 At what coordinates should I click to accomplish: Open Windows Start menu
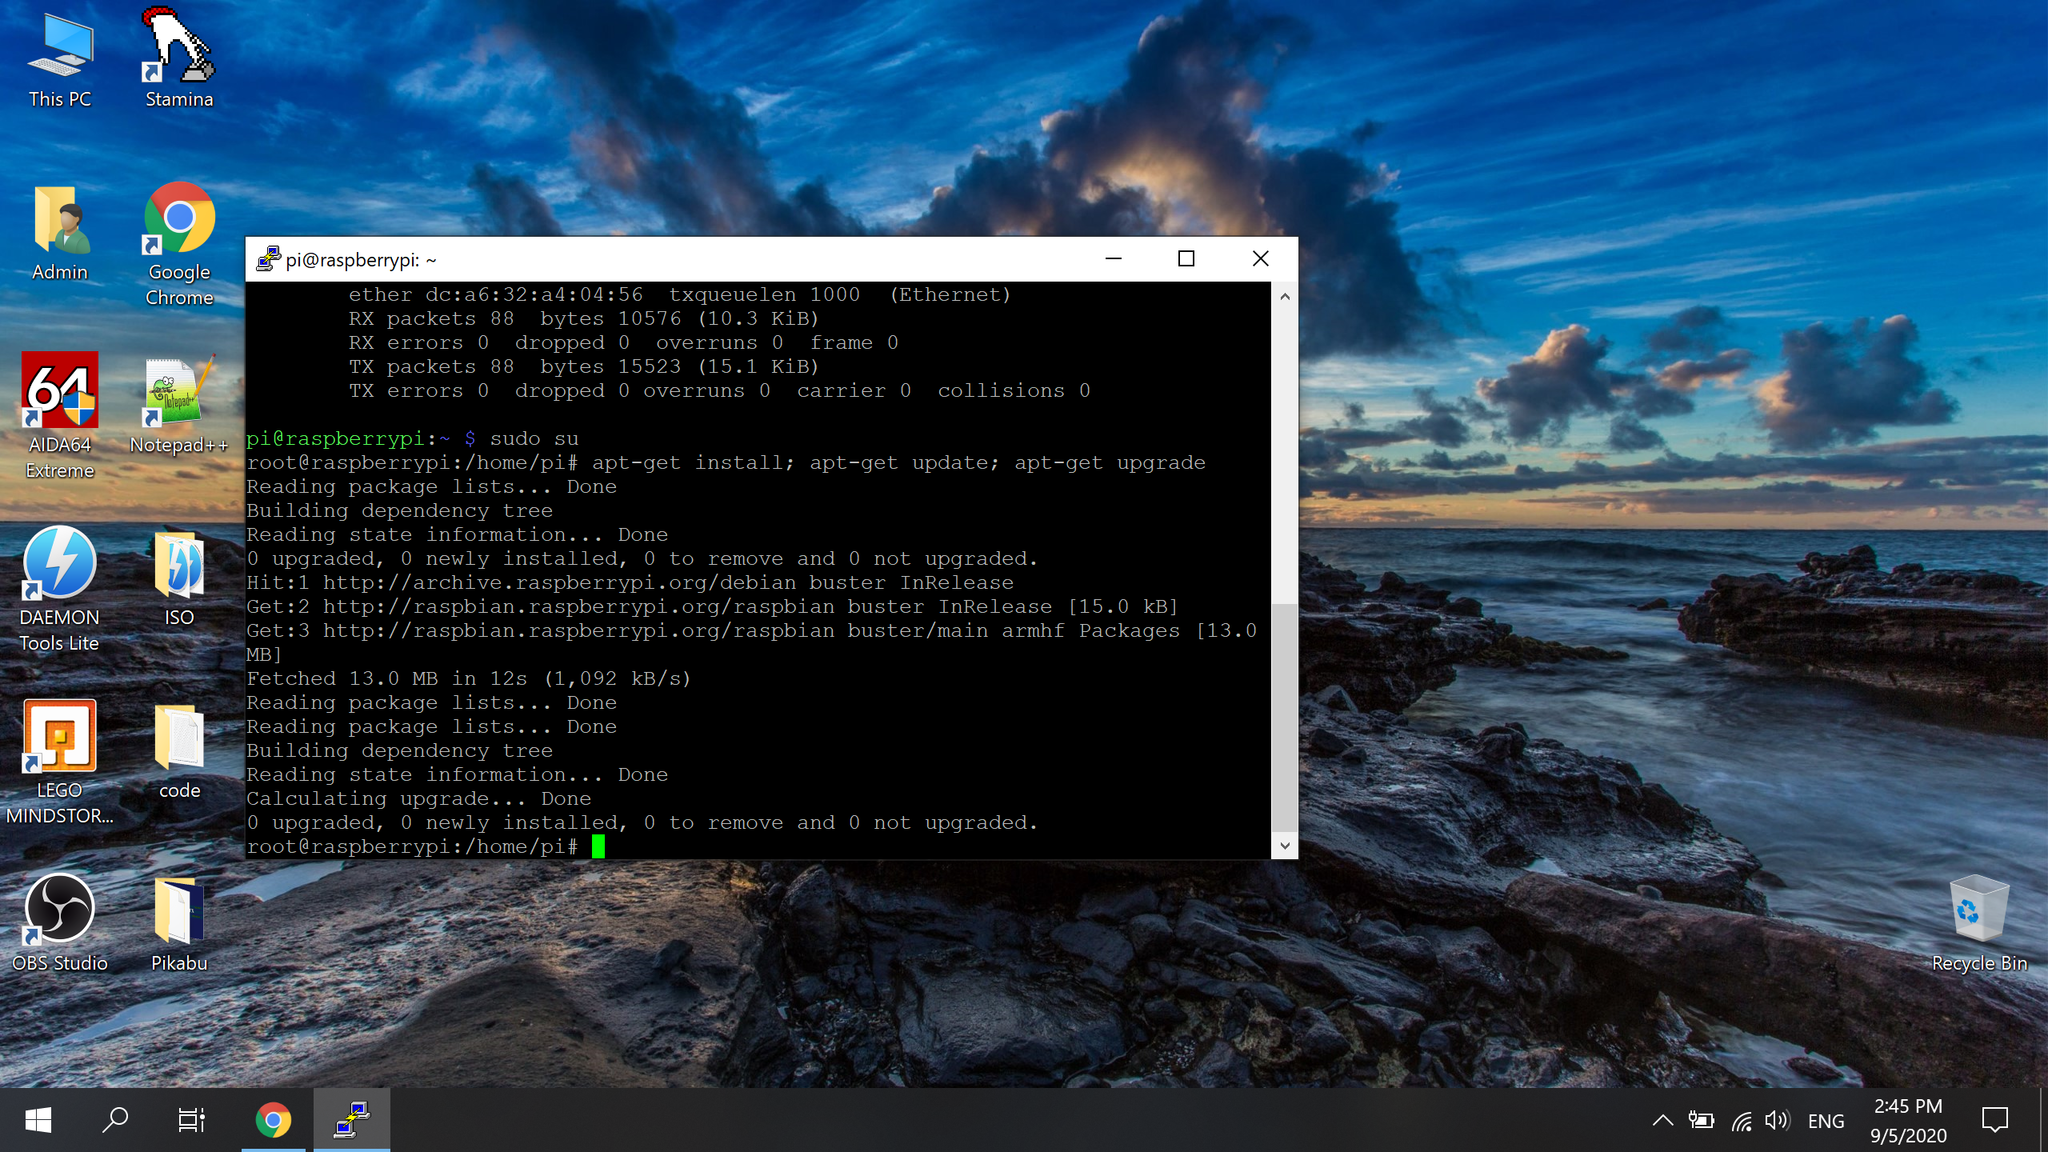coord(38,1120)
